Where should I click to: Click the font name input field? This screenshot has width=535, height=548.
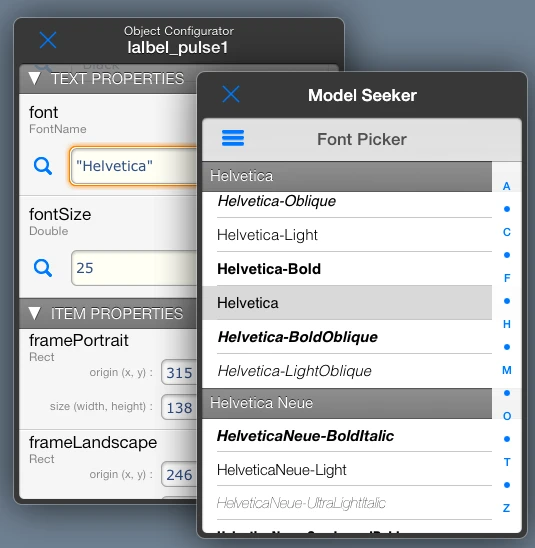coord(133,166)
